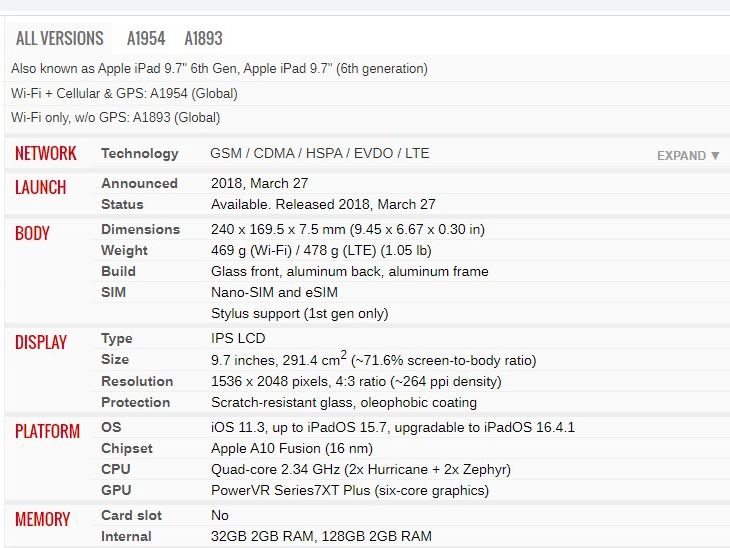Open the Protection spec label
The image size is (730, 548).
tap(135, 402)
